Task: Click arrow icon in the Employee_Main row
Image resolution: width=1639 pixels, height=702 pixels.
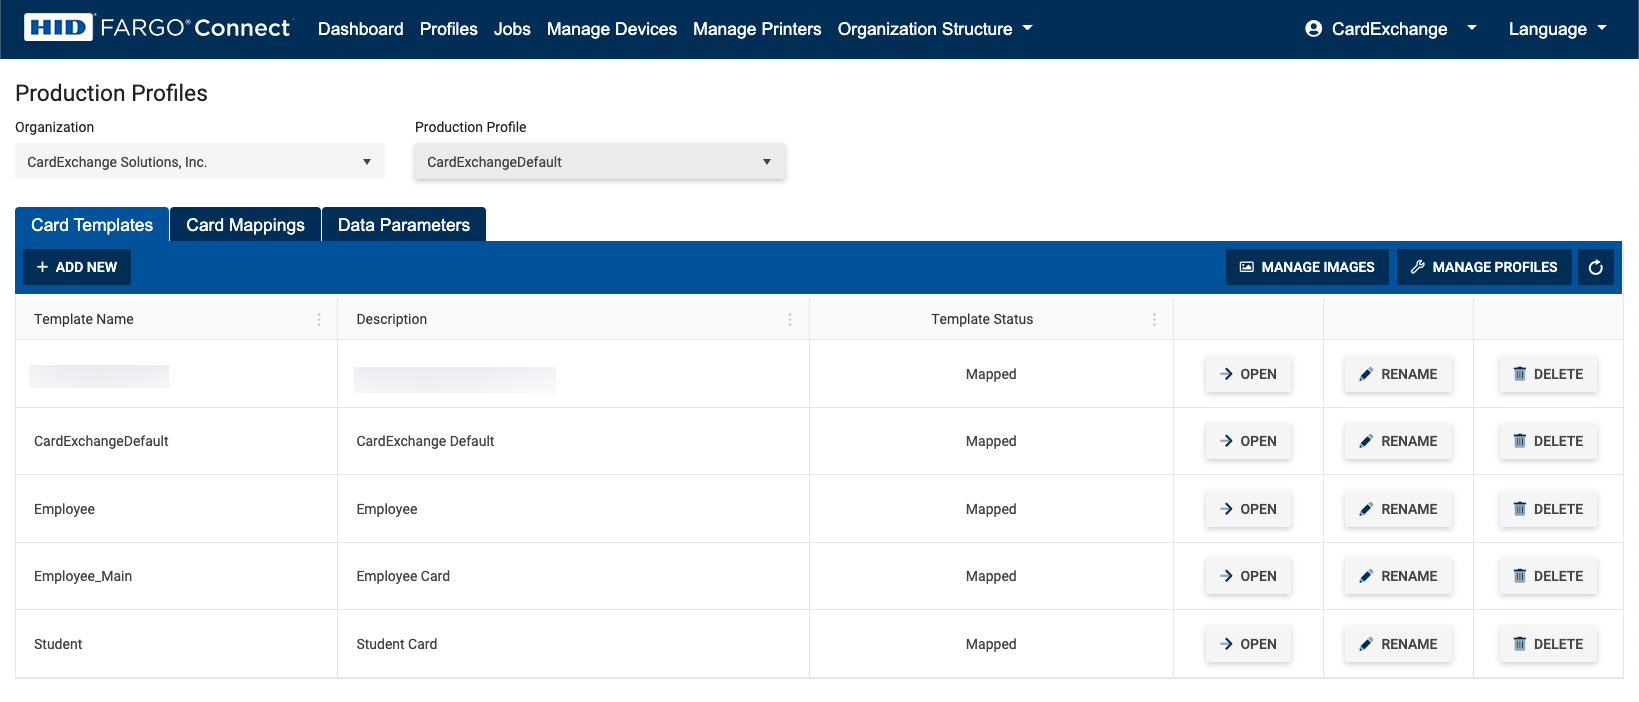Action: tap(1226, 576)
